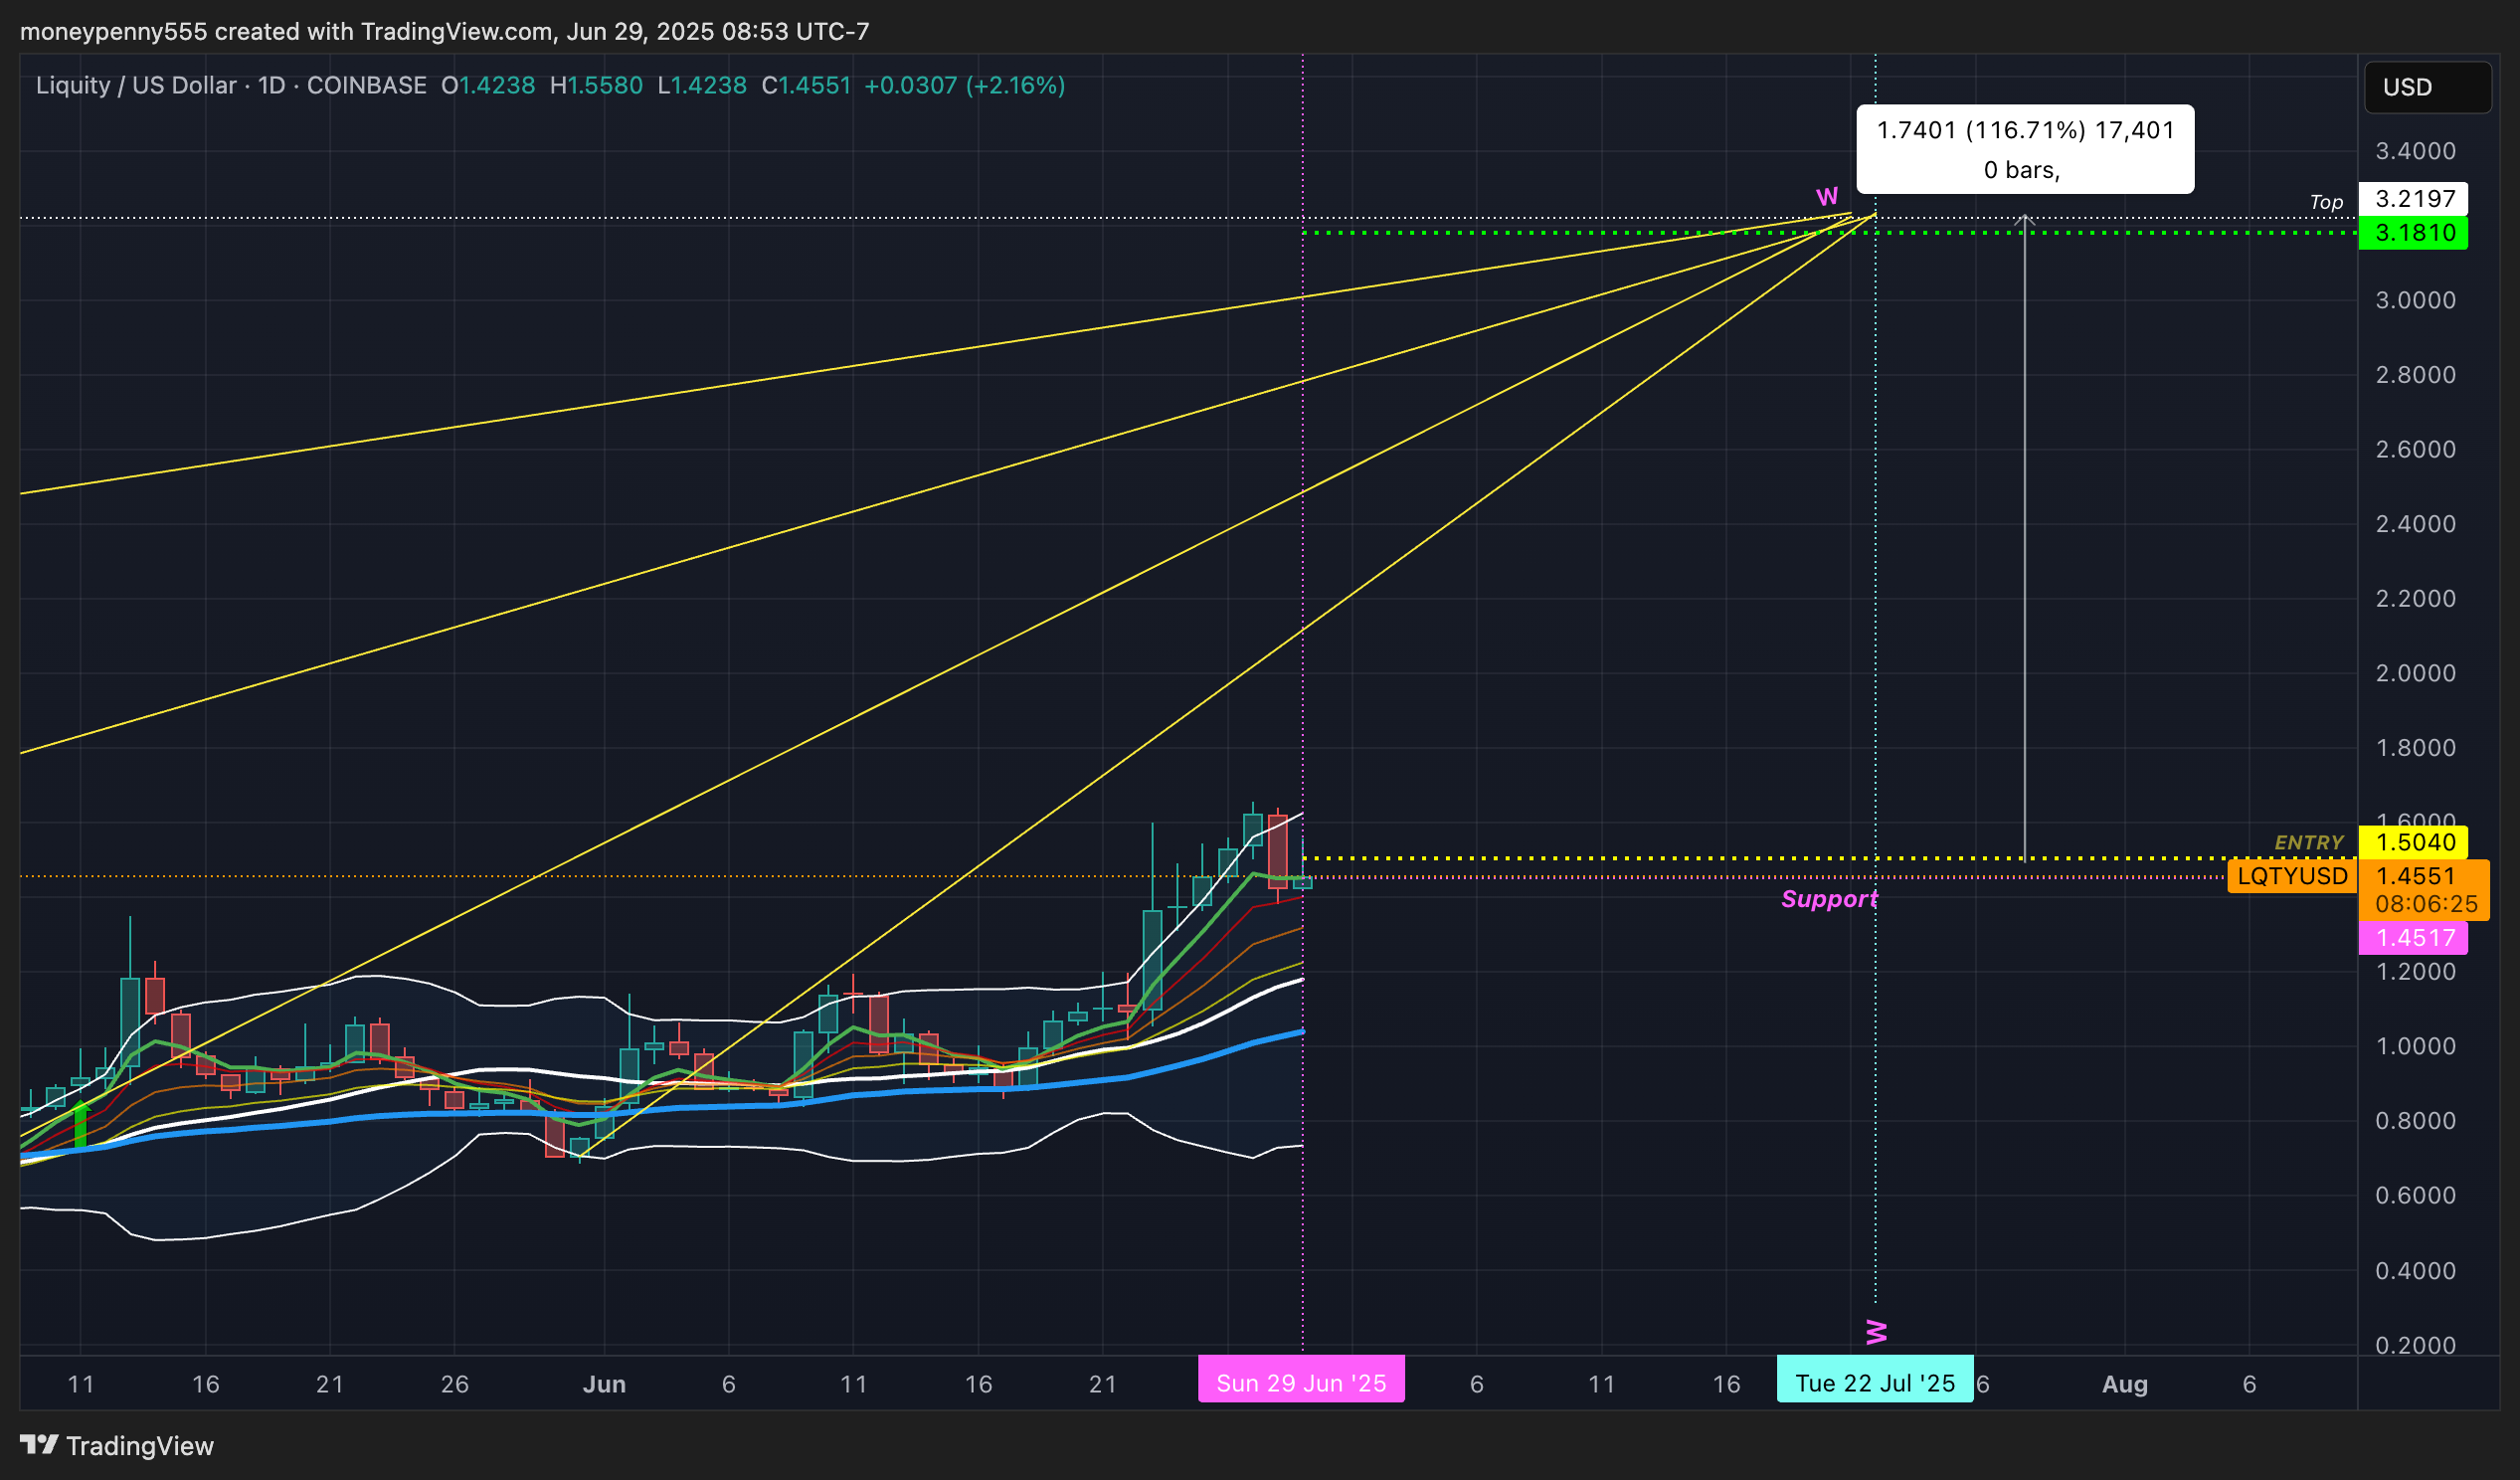Click the orange 1.4551 current price label
This screenshot has width=2520, height=1480.
pos(2415,876)
